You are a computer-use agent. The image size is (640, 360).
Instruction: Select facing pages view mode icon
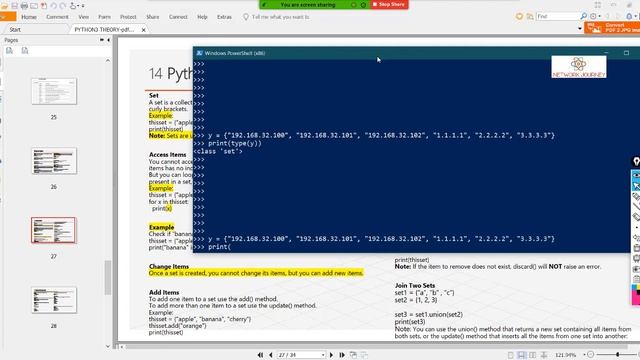pyautogui.click(x=533, y=355)
